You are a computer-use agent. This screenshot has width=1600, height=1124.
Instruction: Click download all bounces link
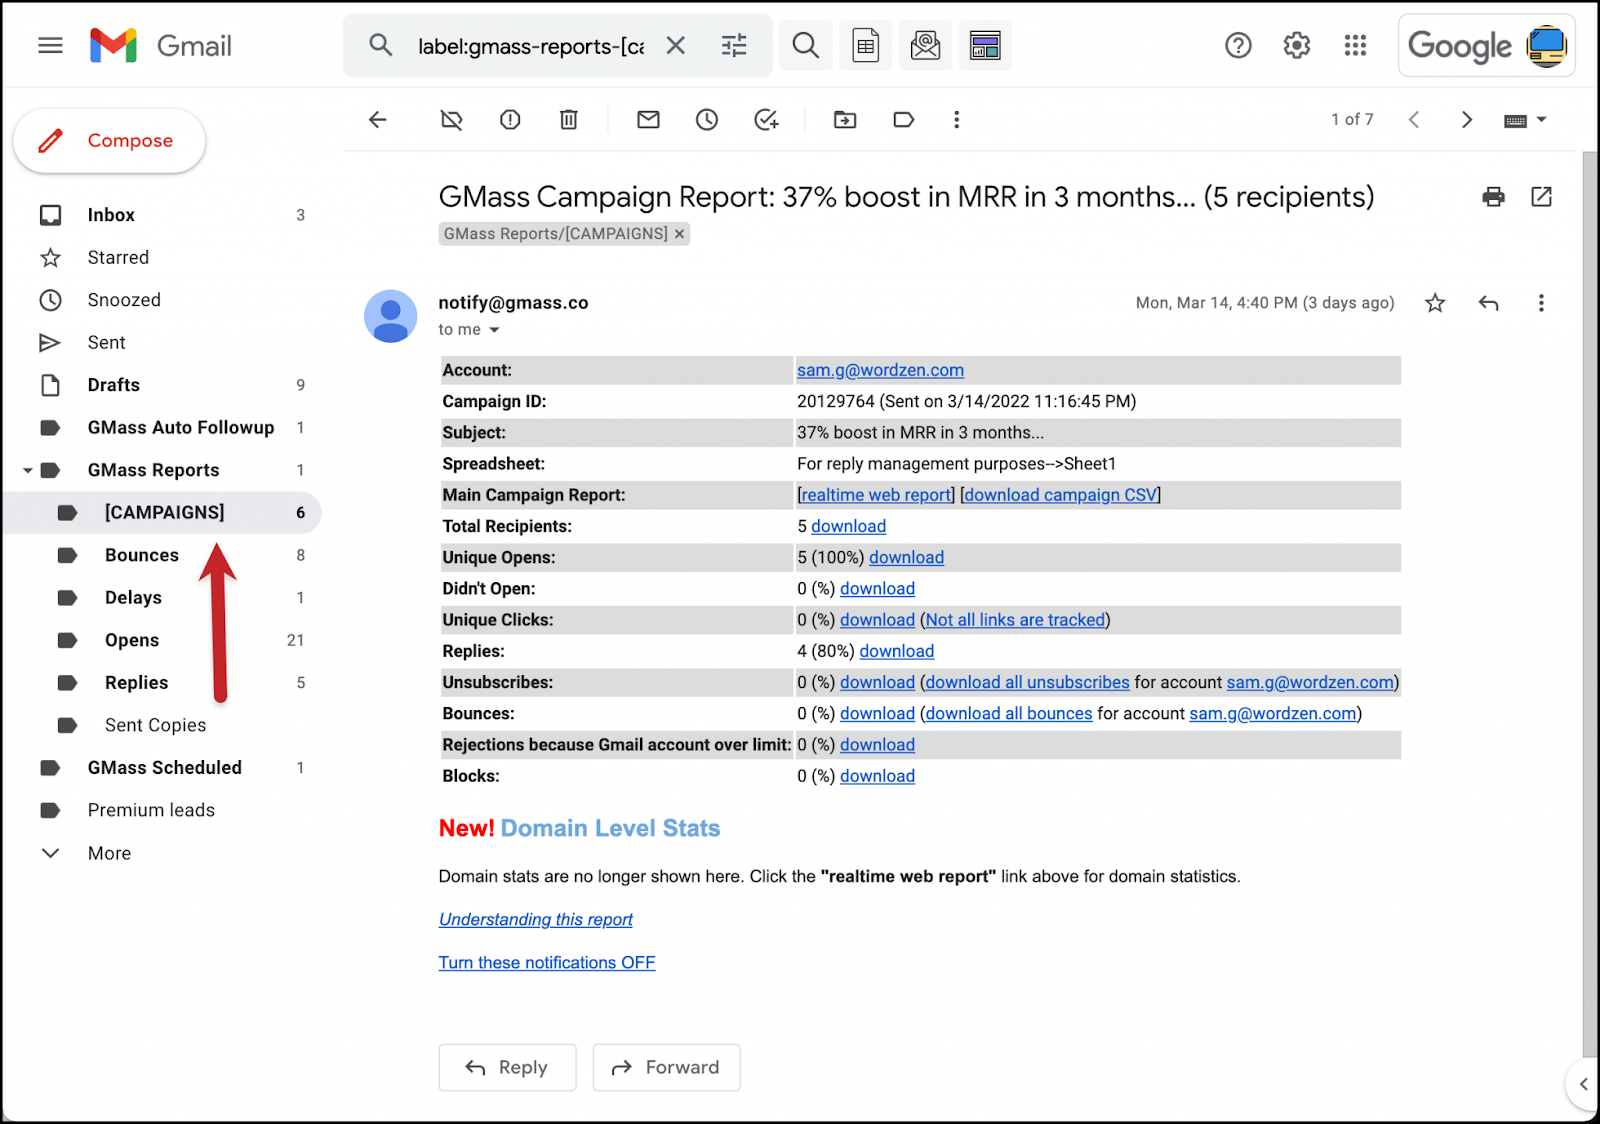click(1008, 714)
